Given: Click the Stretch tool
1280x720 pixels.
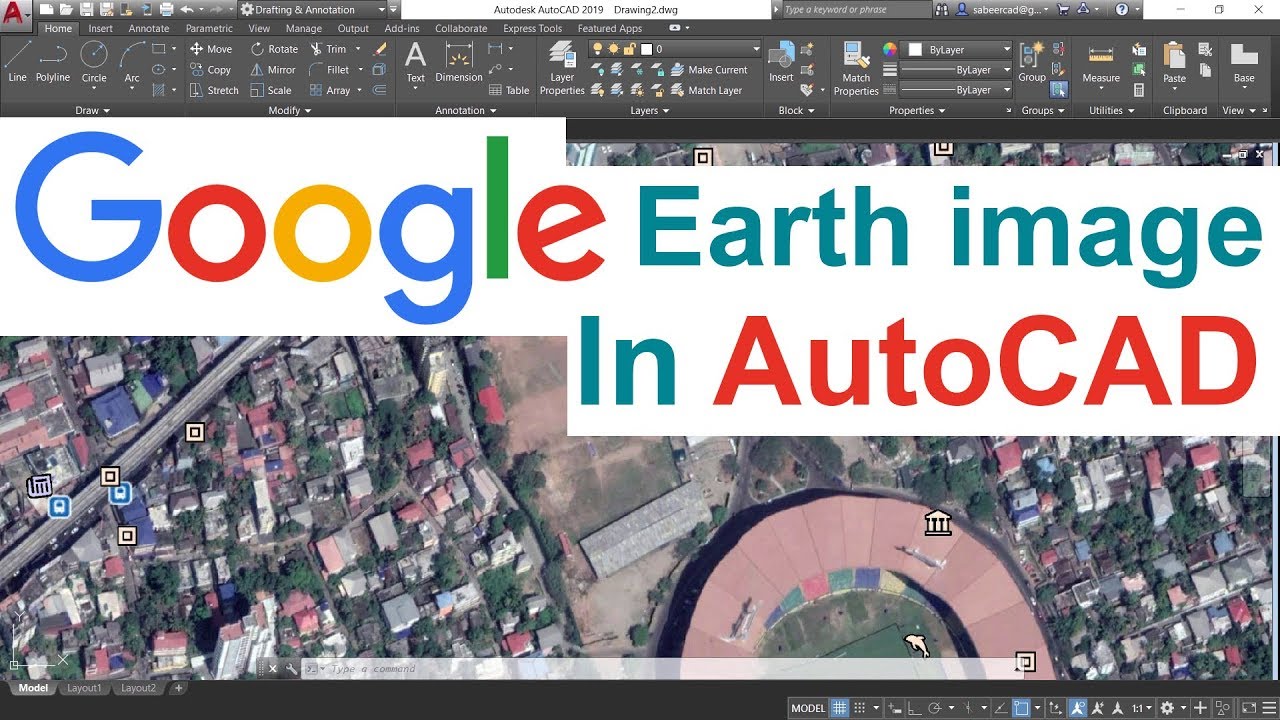Looking at the screenshot, I should (x=214, y=90).
